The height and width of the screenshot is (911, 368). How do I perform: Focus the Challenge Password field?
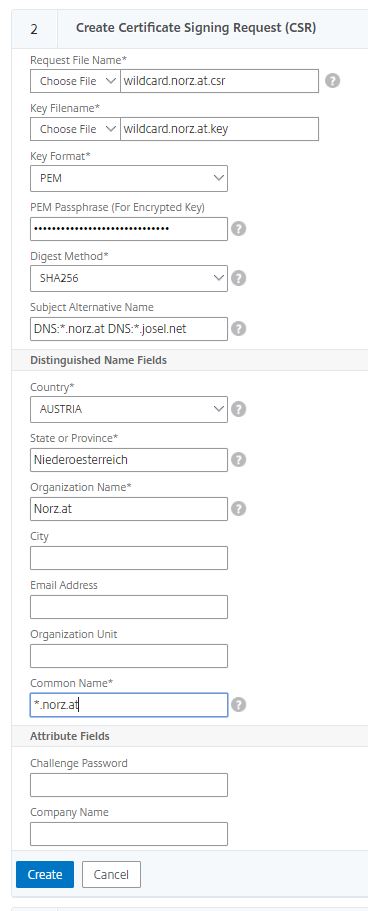pos(129,785)
